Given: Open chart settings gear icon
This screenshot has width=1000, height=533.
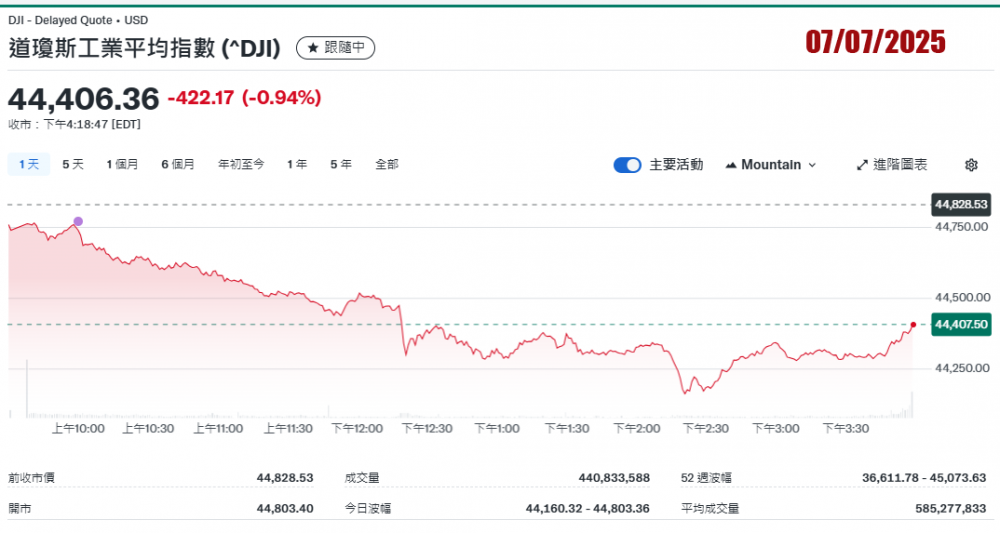Looking at the screenshot, I should 971,165.
